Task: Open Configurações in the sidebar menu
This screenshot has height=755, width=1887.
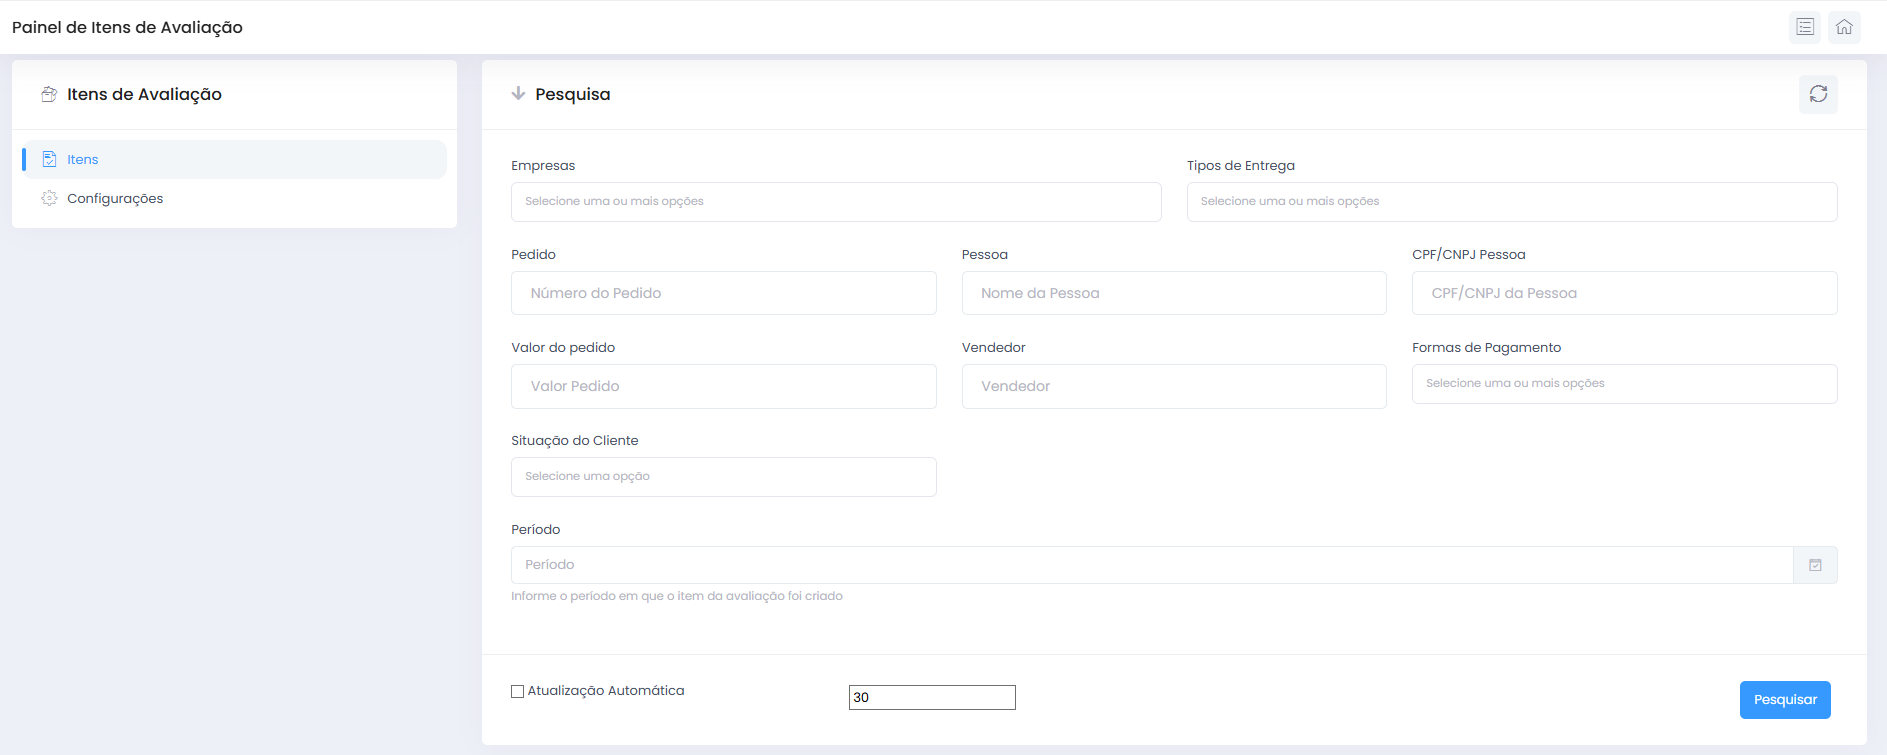Action: pyautogui.click(x=115, y=198)
